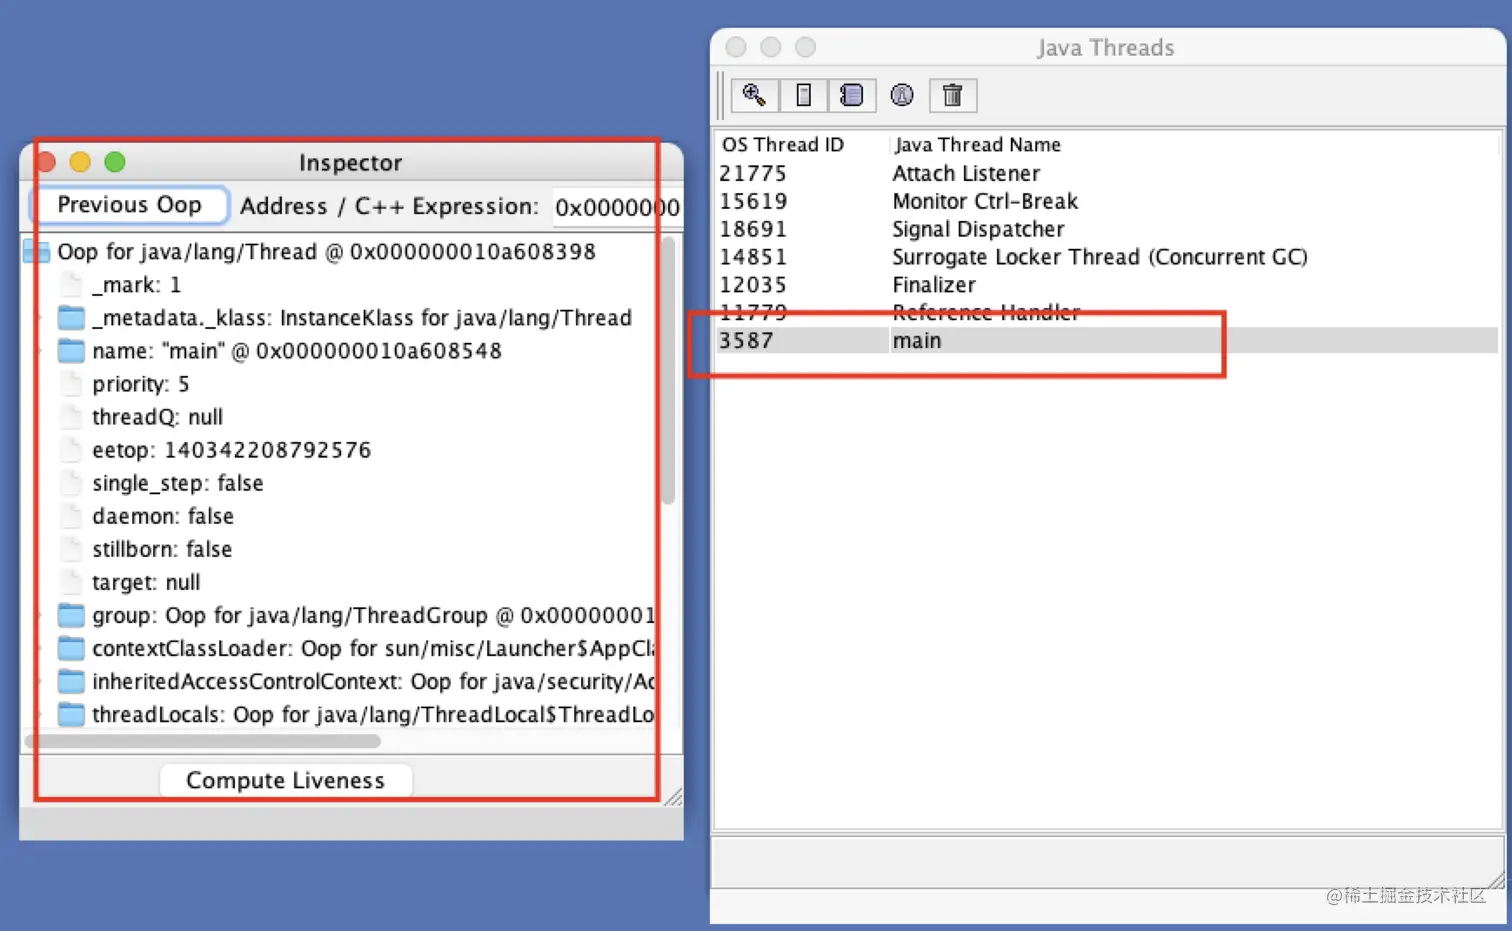Click the folder icon beside group: Oop

pos(71,615)
